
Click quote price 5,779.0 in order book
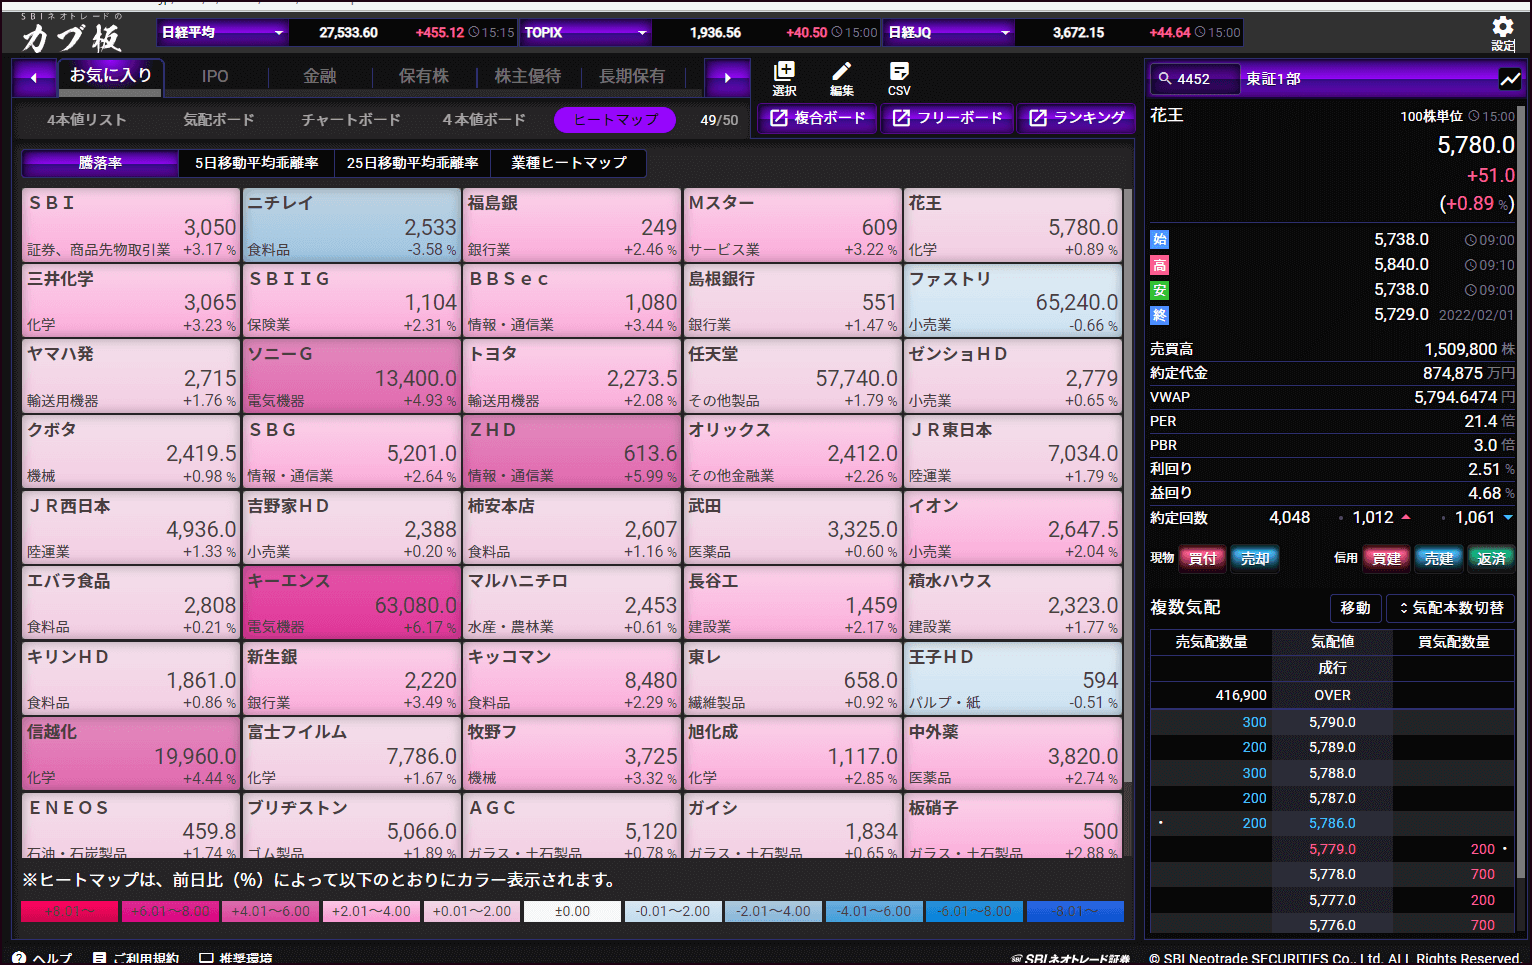(x=1332, y=849)
